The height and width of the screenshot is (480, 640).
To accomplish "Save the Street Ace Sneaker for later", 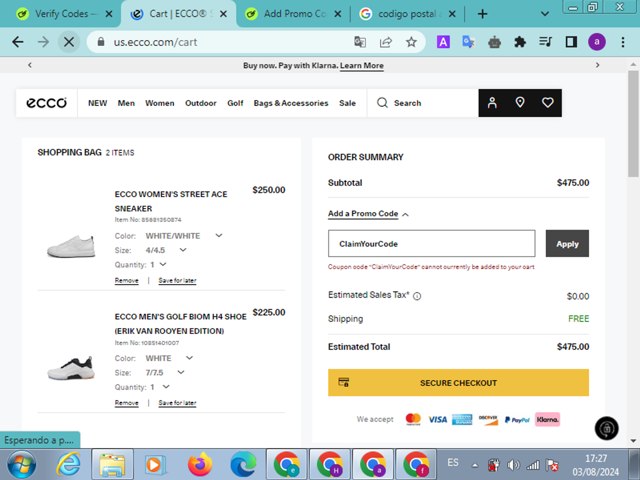I will (177, 280).
